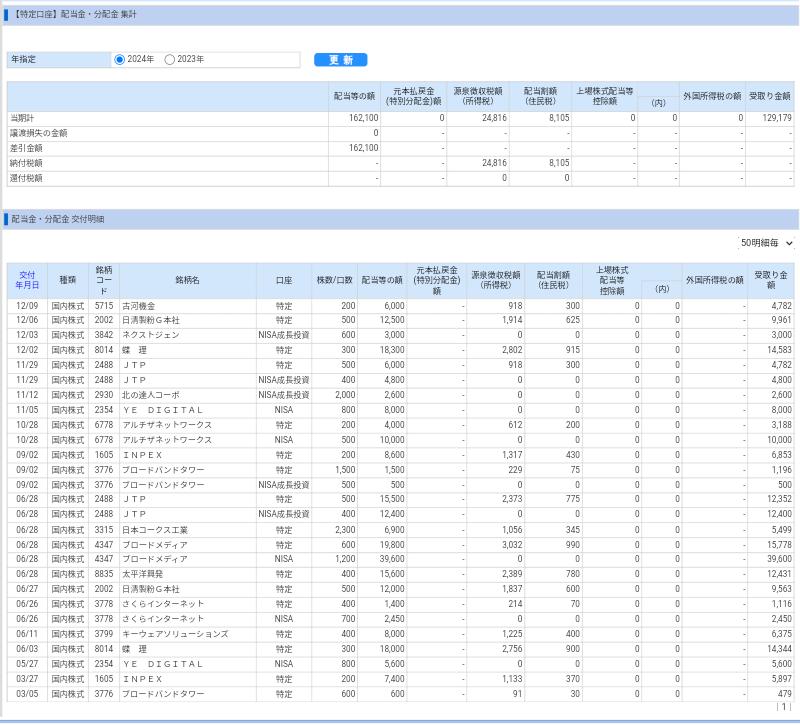Screen dimensions: 800x725
Task: Click the 162,100 value in the 当期計 row
Action: 364,118
